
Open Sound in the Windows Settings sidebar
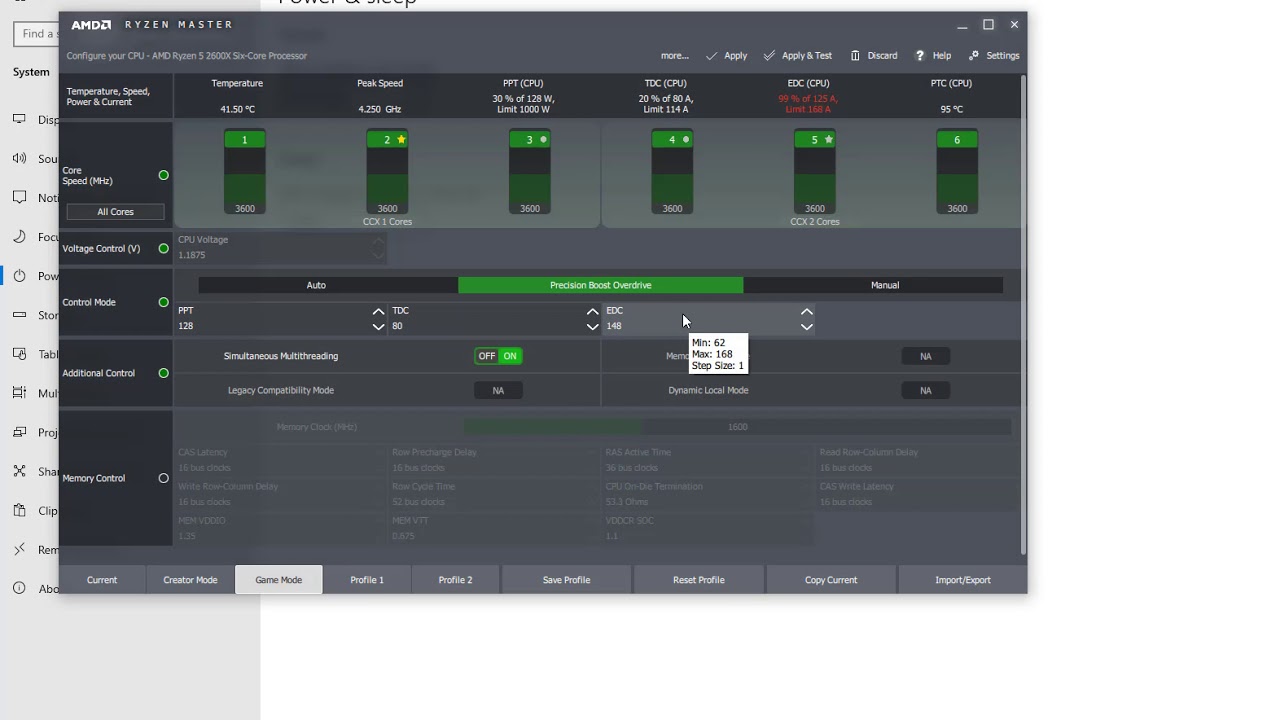[35, 159]
